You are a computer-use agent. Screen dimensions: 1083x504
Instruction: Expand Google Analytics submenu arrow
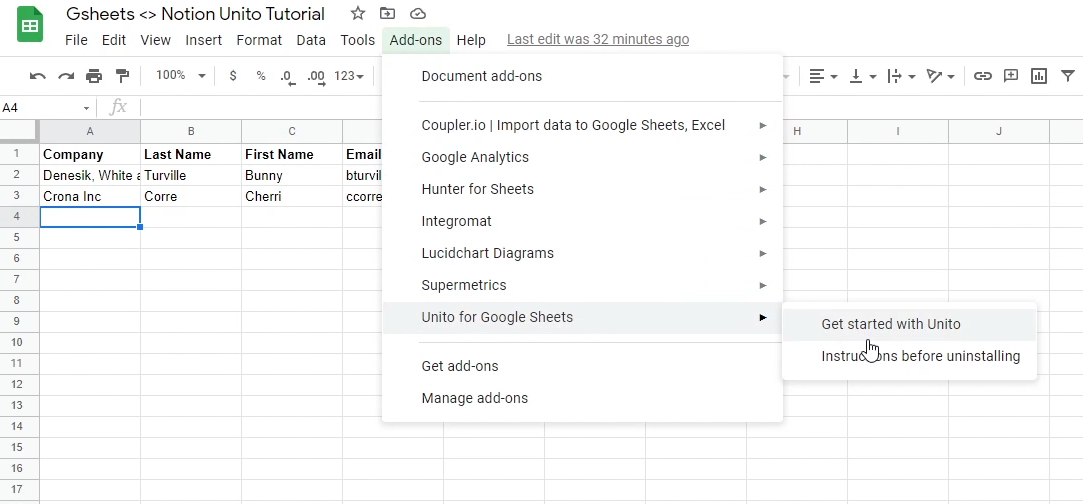click(763, 157)
